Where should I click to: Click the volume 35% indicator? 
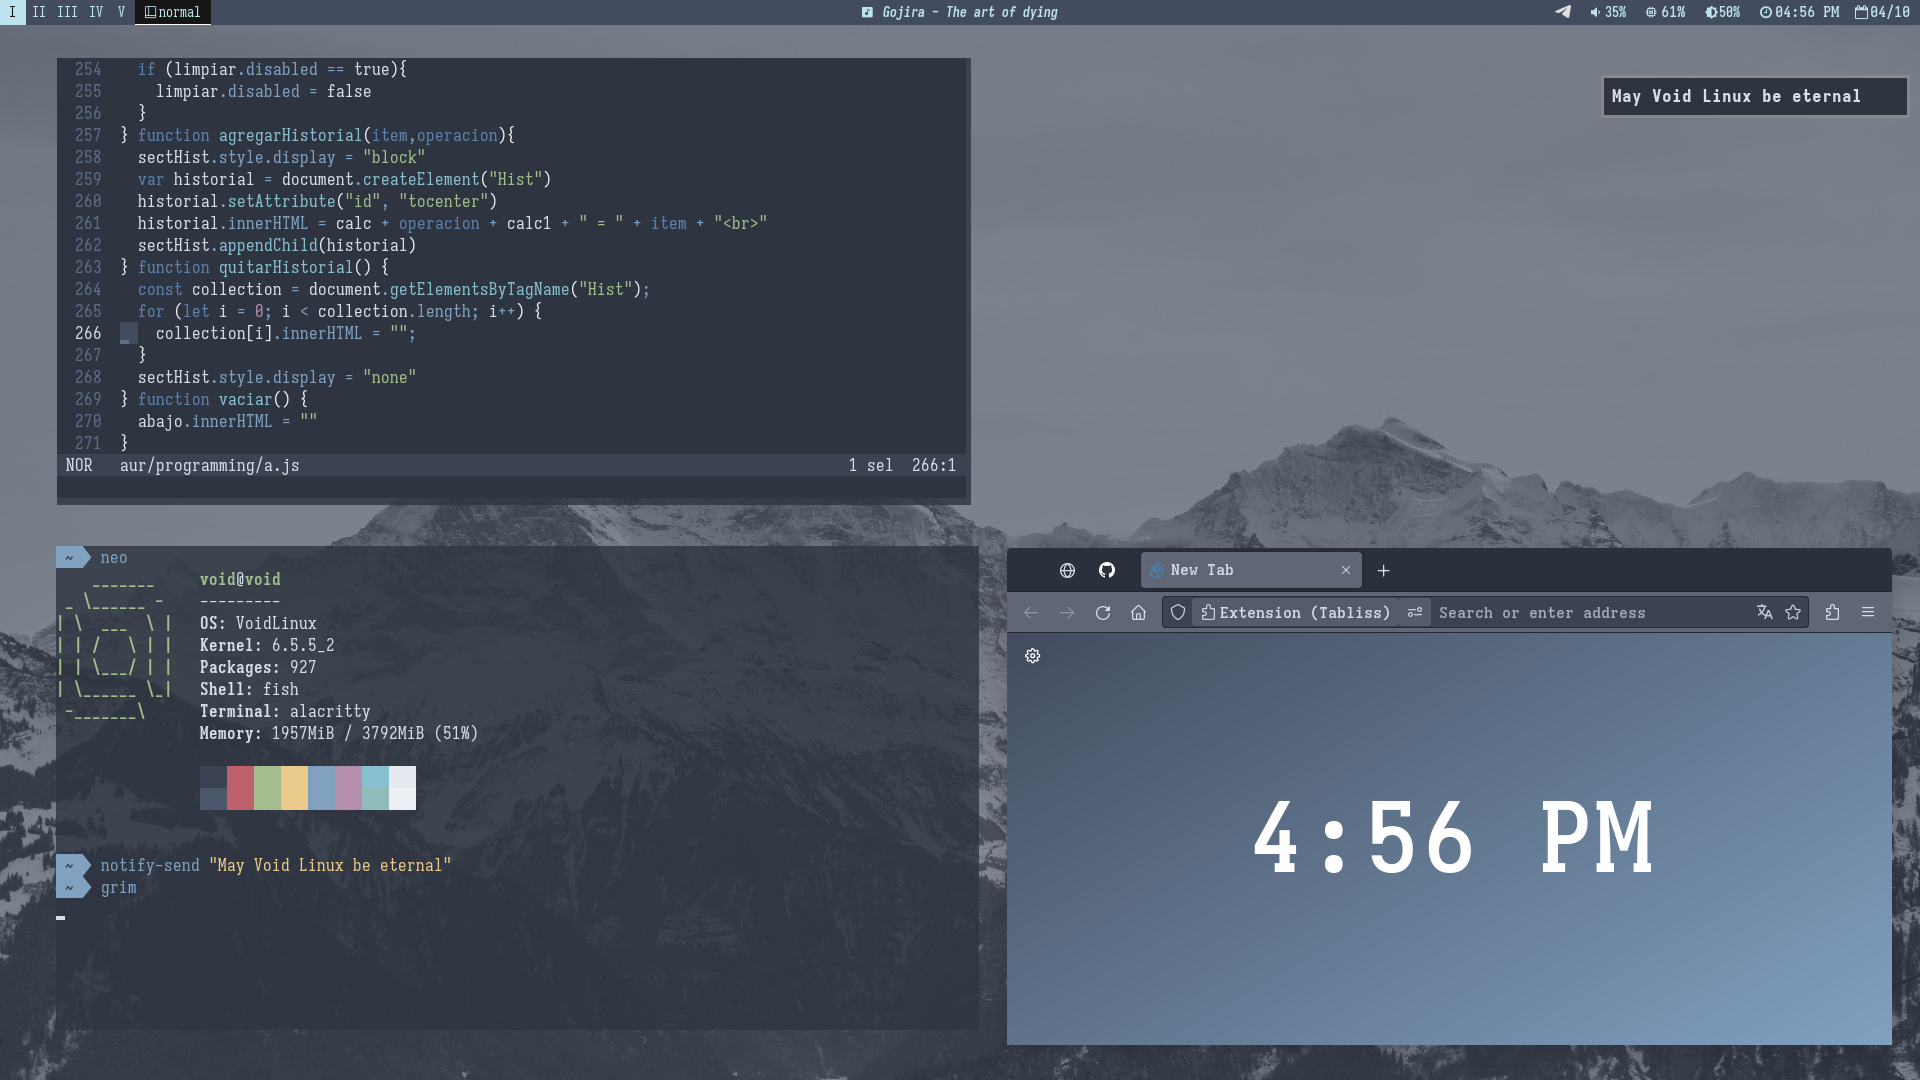[1606, 13]
